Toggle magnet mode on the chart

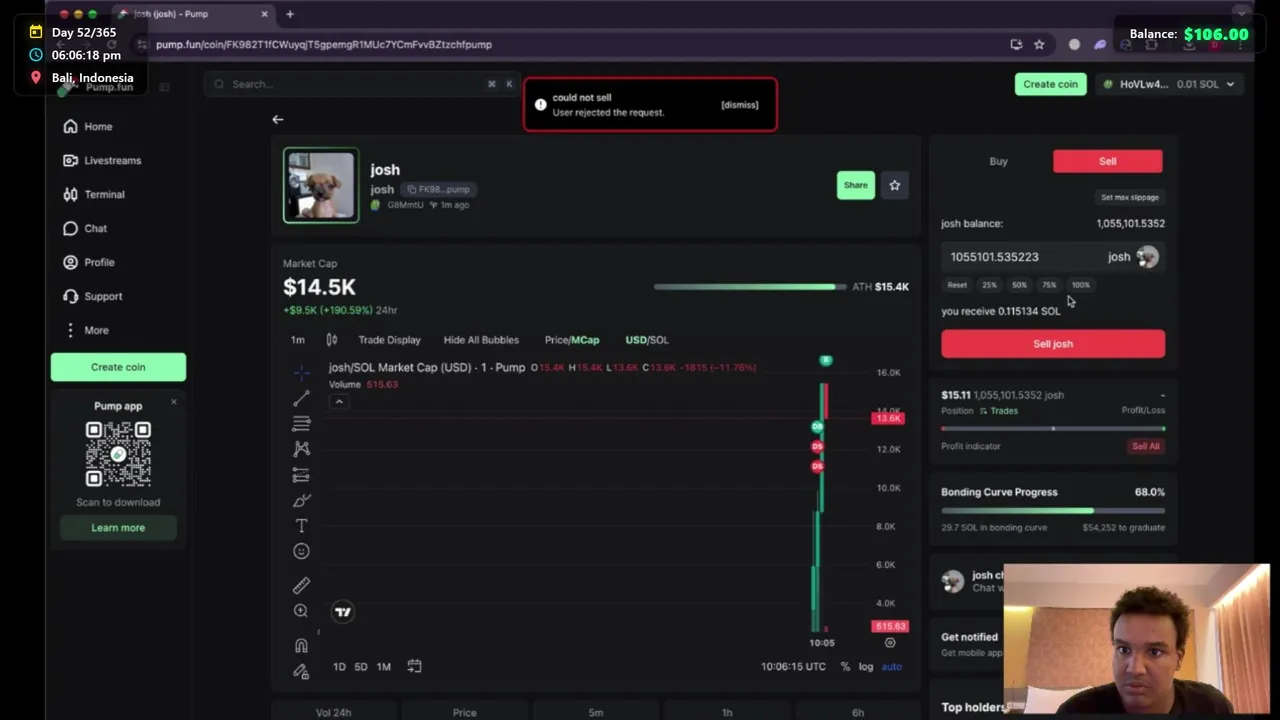point(301,645)
